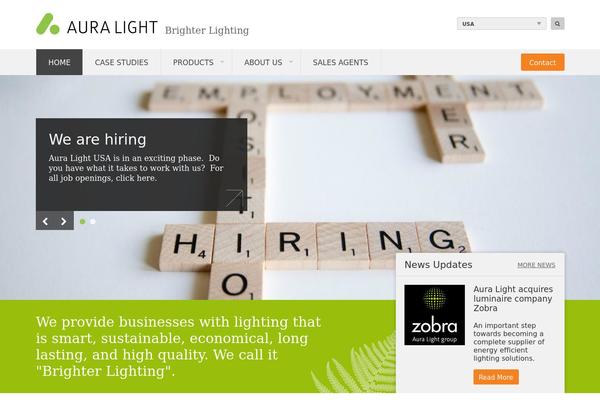The image size is (600, 400).
Task: Click the diagonal arrow in hiring banner
Action: [x=234, y=198]
